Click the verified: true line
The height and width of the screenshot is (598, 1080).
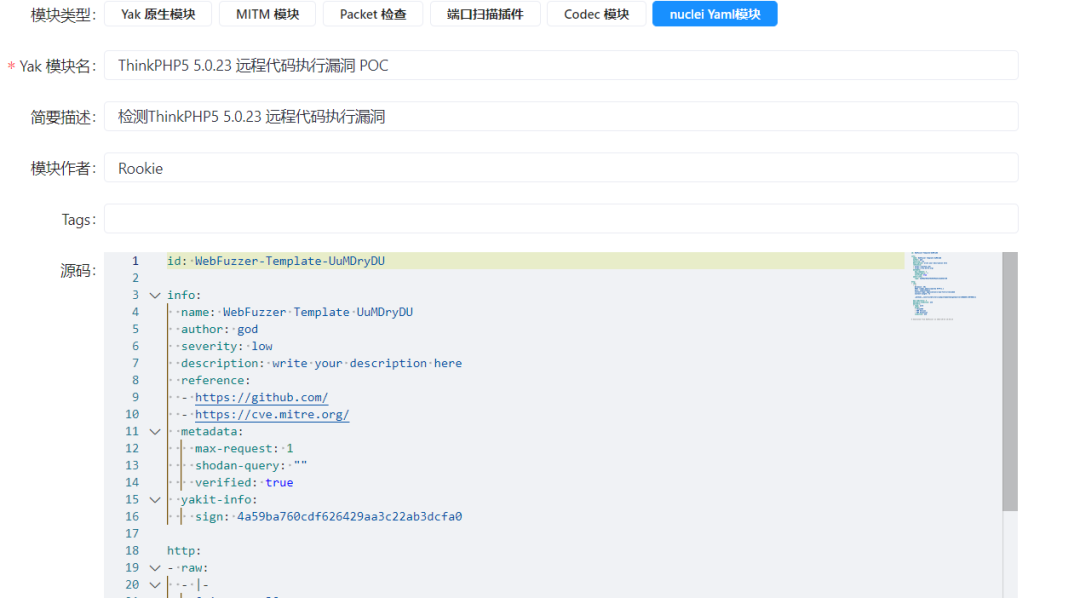[244, 482]
